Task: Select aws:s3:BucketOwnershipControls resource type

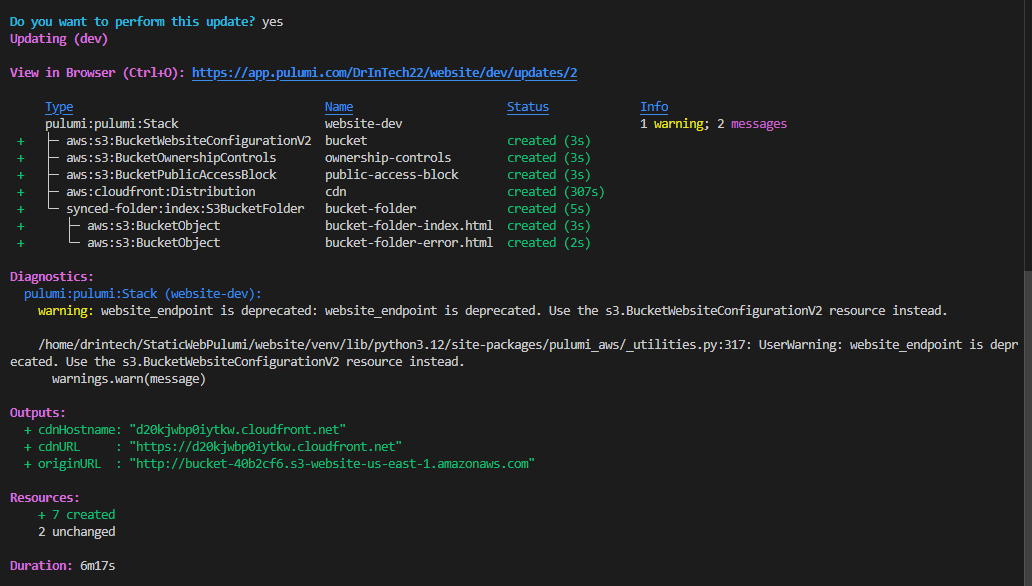Action: 171,158
